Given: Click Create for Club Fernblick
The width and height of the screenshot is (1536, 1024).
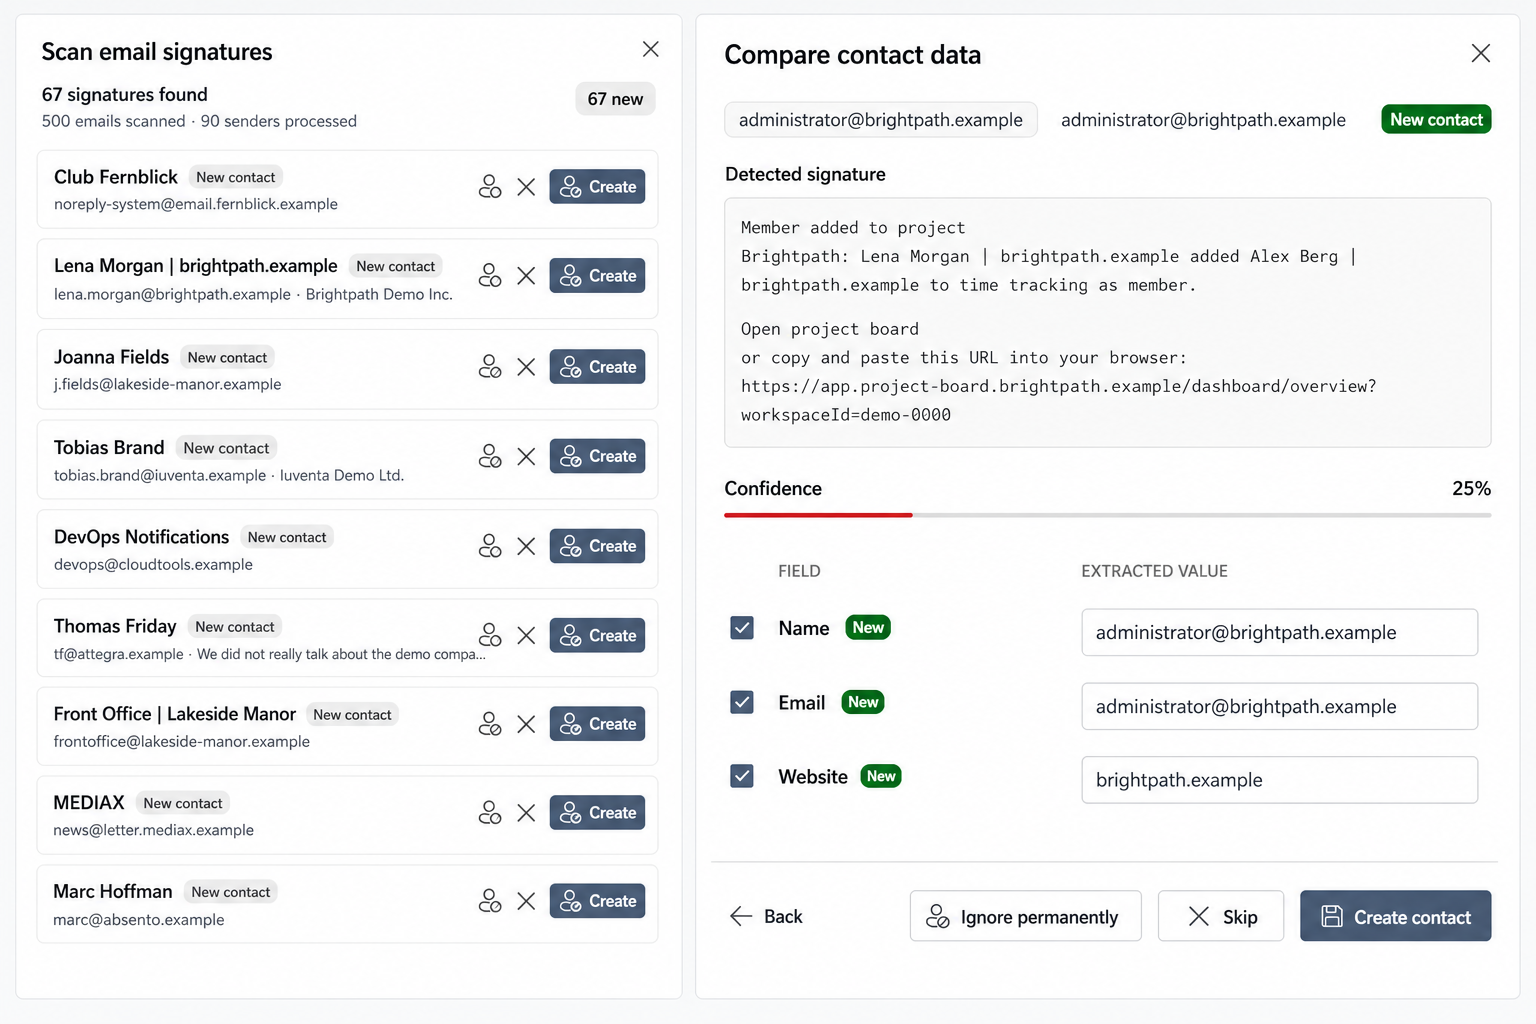Looking at the screenshot, I should pyautogui.click(x=597, y=187).
